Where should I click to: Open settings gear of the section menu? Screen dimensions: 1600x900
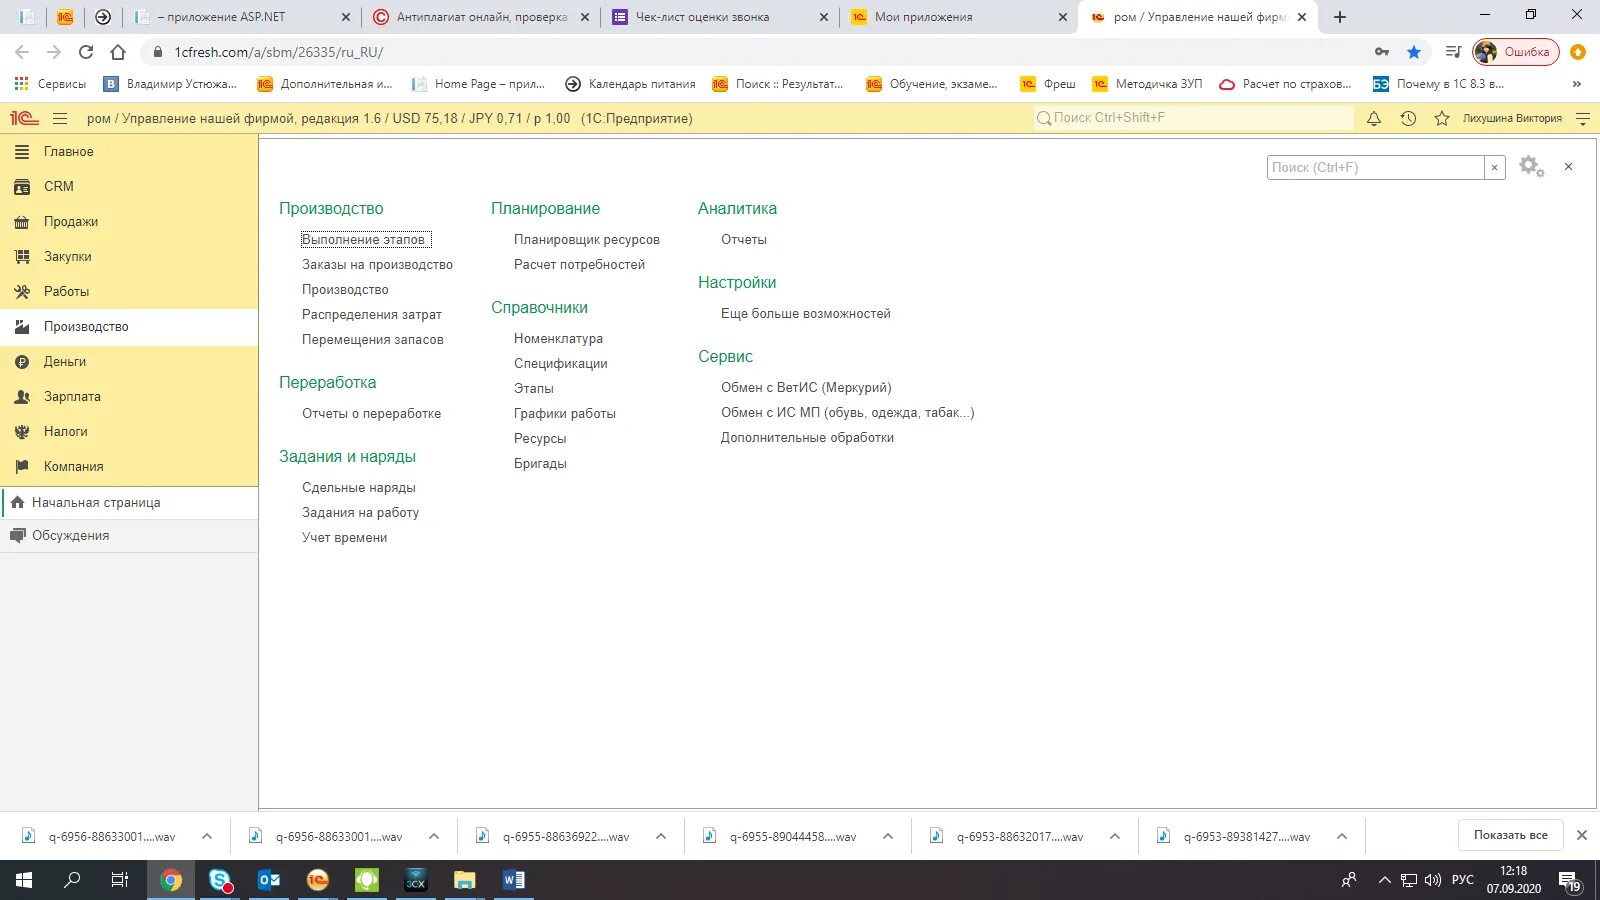1531,167
